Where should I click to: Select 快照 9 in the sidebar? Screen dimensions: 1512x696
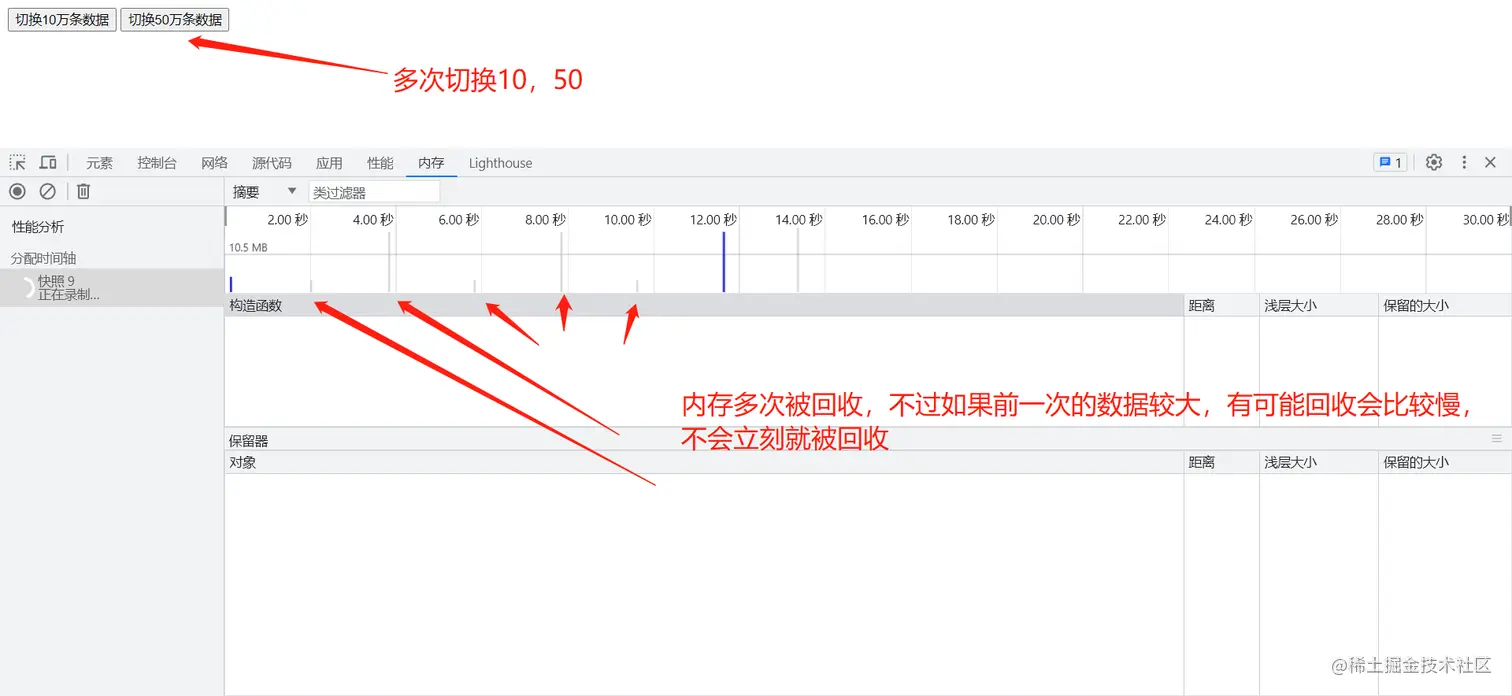pyautogui.click(x=112, y=287)
